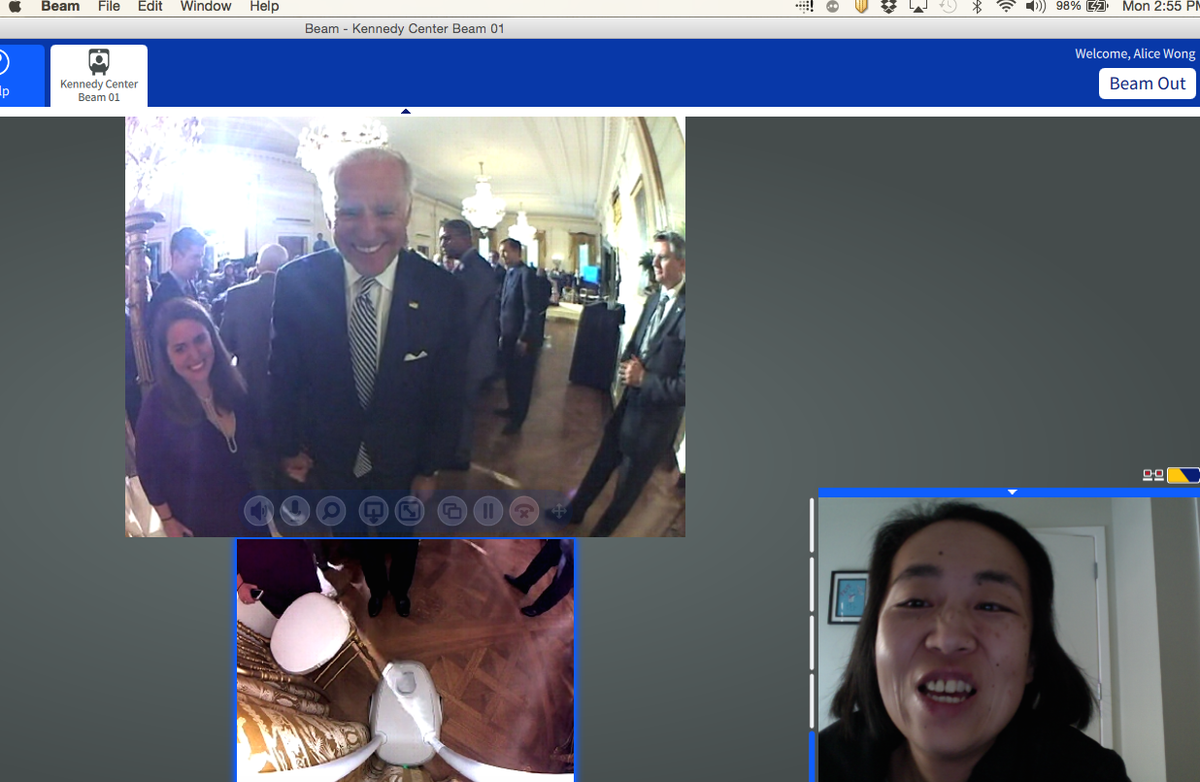
Task: Select the Kennedy Center Beam 01 tab
Action: [x=99, y=75]
